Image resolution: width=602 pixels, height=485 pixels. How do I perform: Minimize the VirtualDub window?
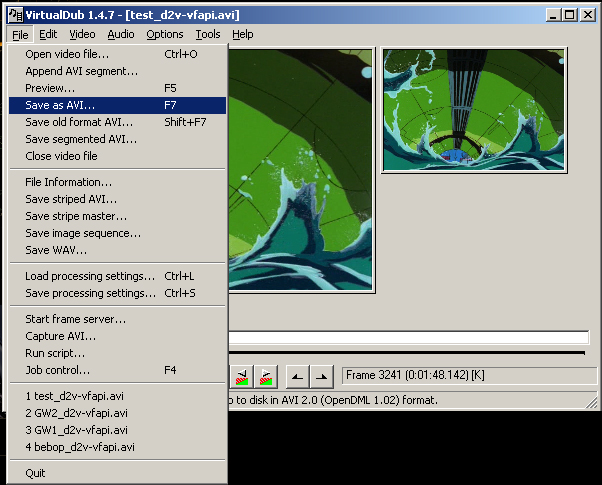click(553, 15)
